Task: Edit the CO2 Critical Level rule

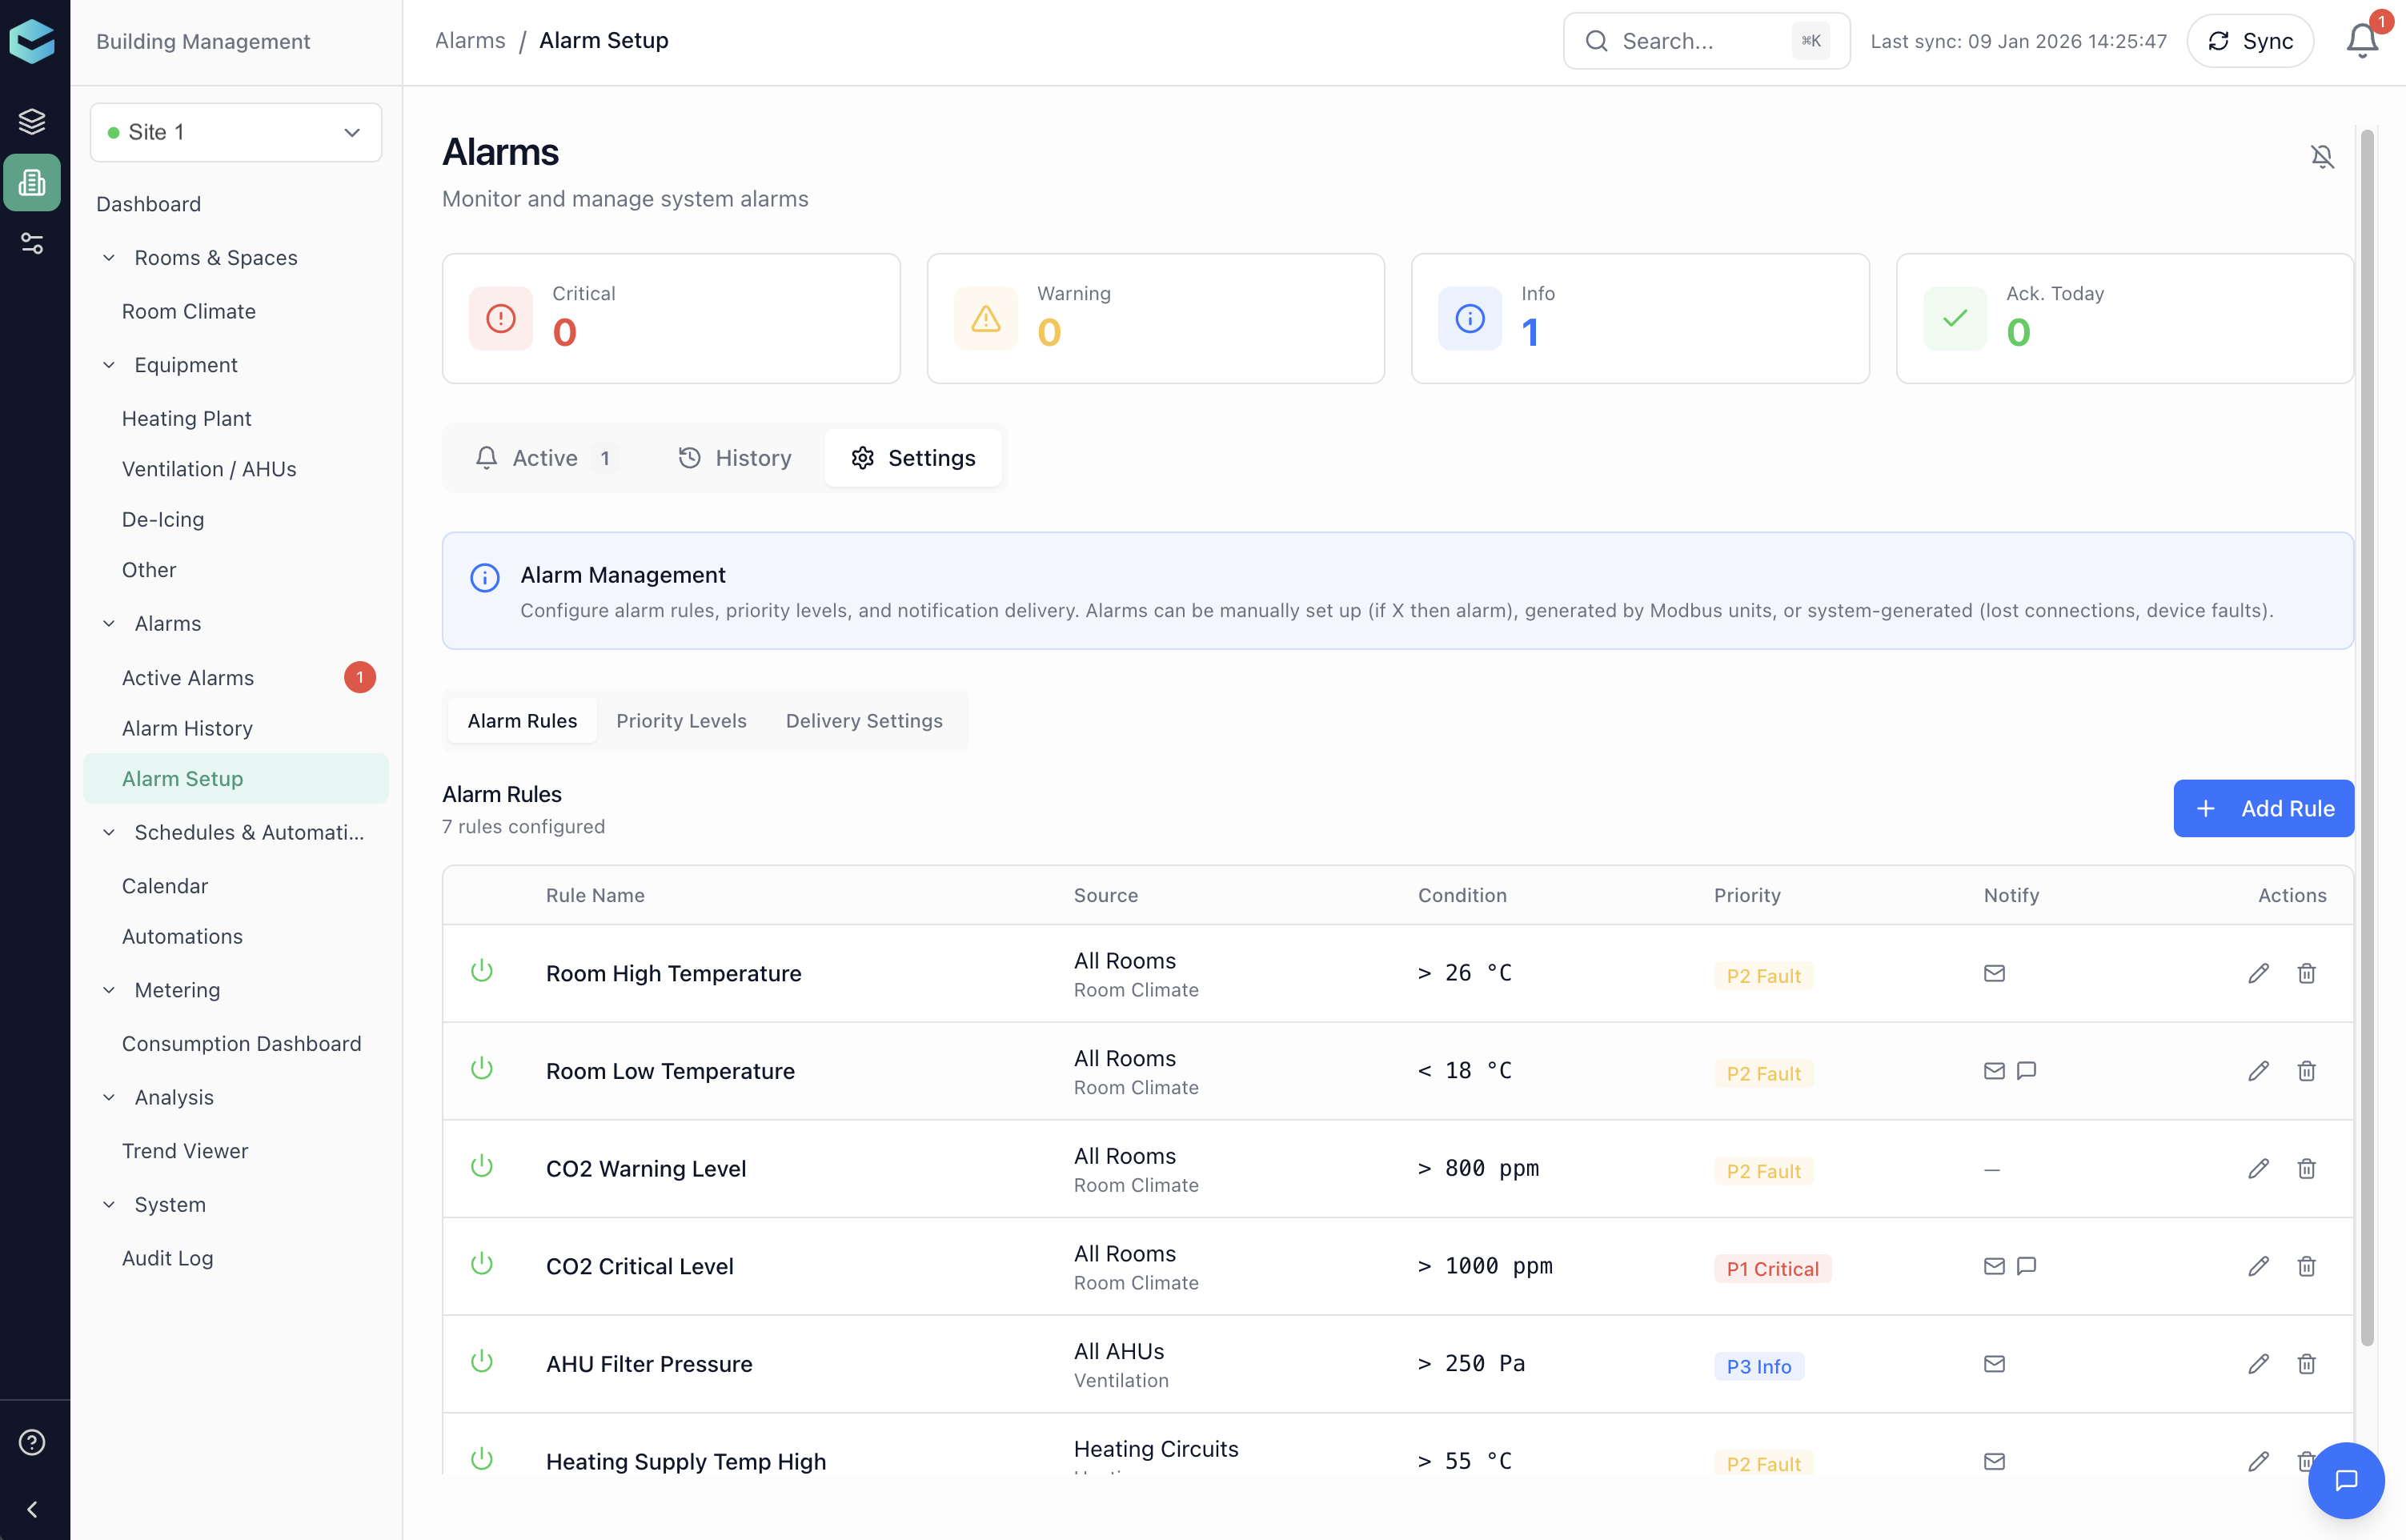Action: click(x=2258, y=1266)
